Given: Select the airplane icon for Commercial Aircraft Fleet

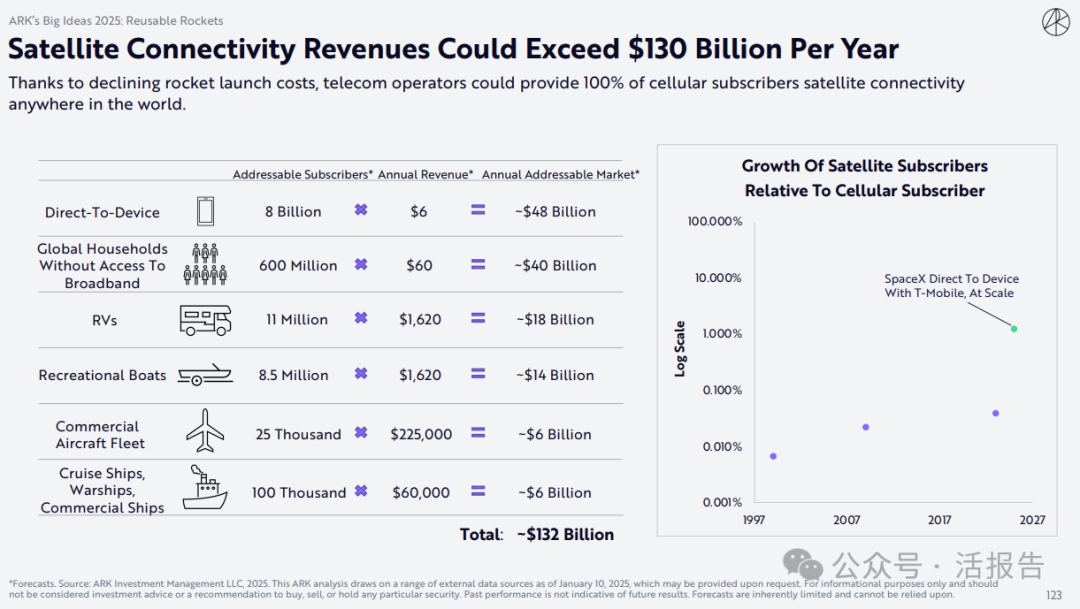Looking at the screenshot, I should pyautogui.click(x=205, y=431).
